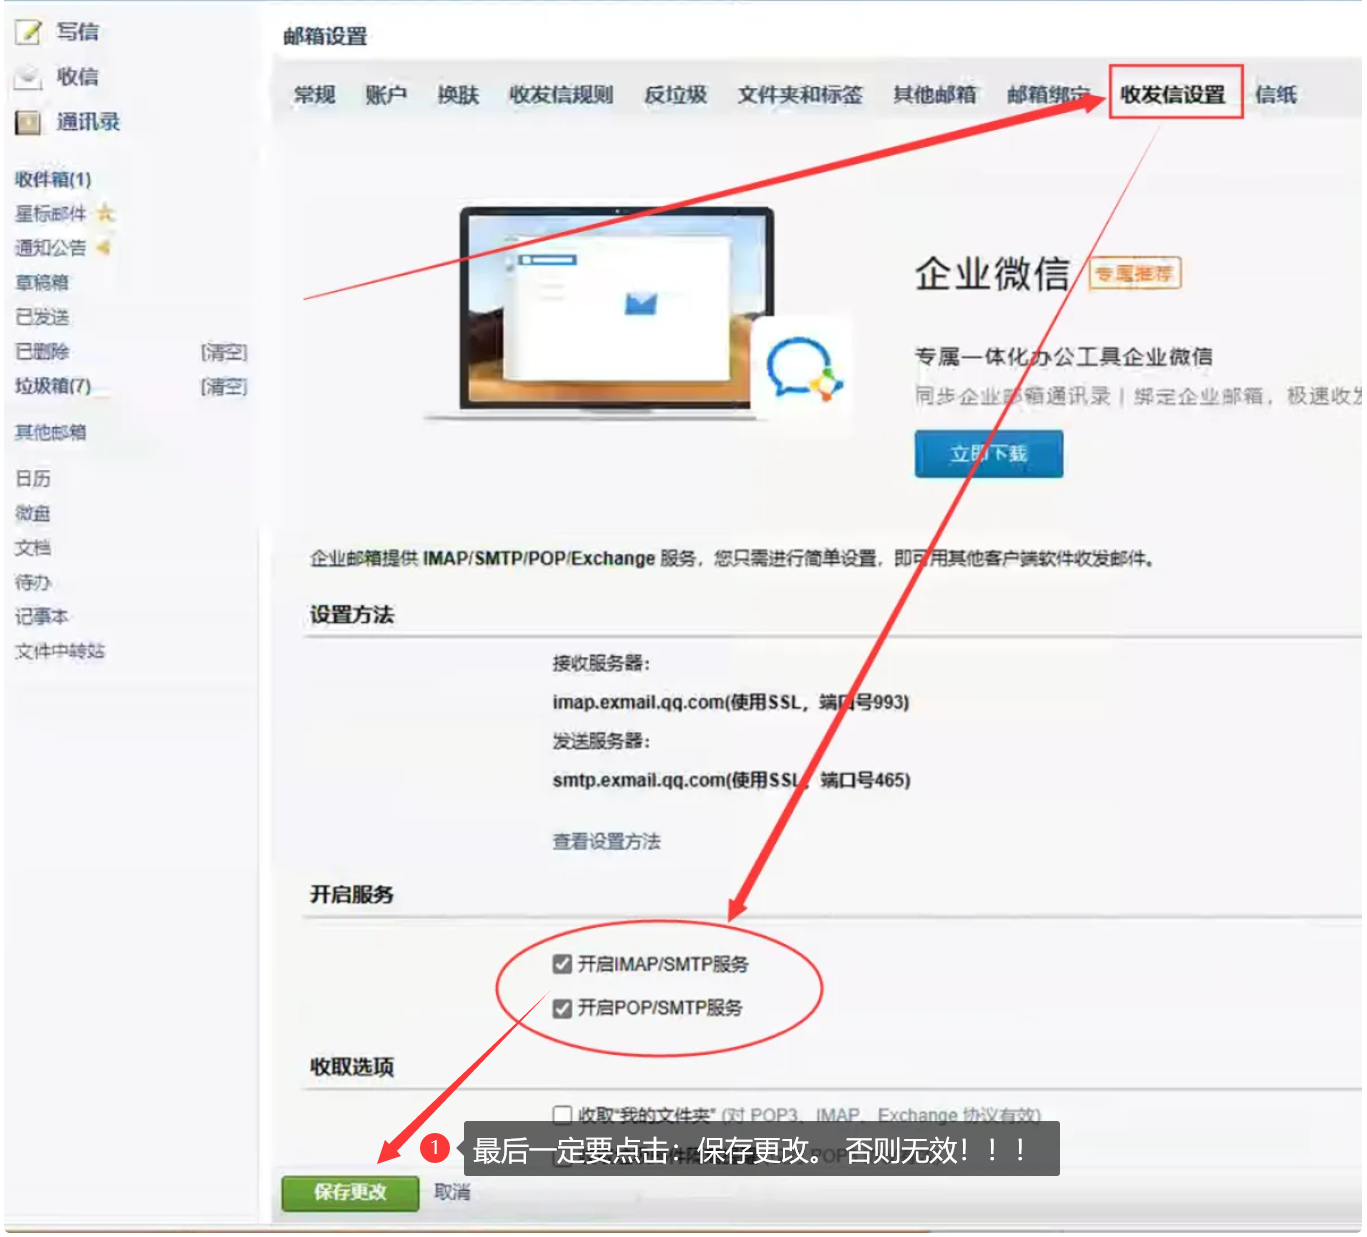The width and height of the screenshot is (1367, 1237).
Task: Toggle the 开启POP/SMTP服务 checkbox
Action: (x=562, y=1008)
